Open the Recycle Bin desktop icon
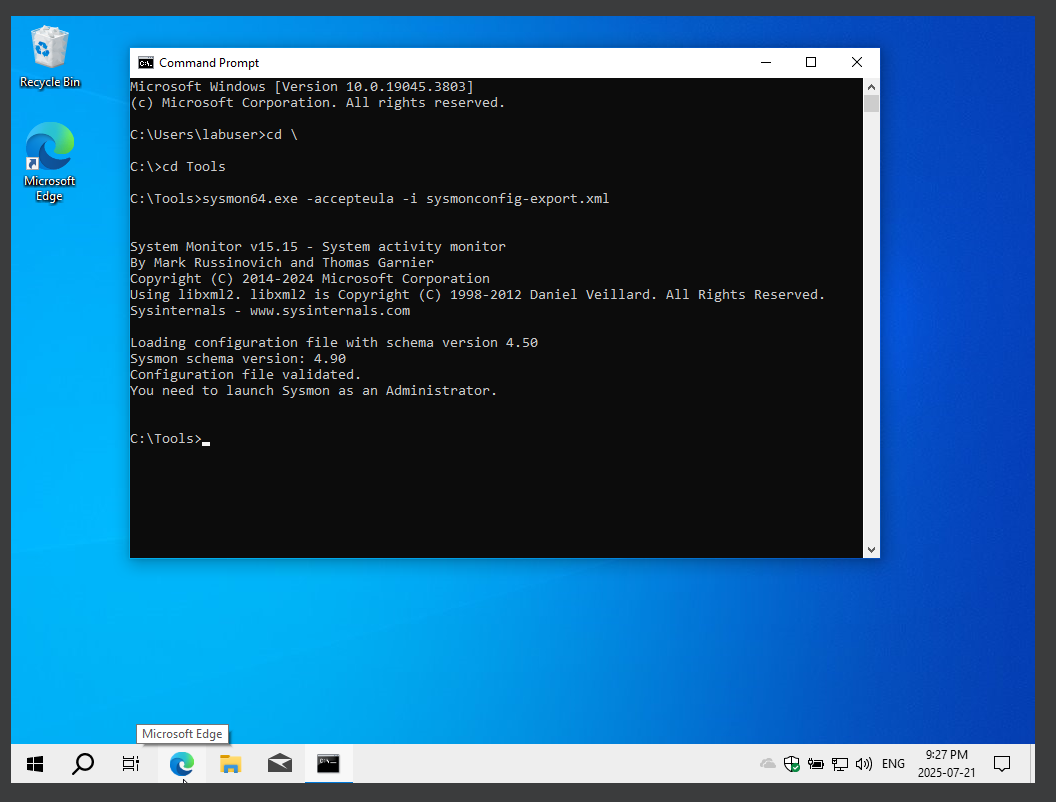The image size is (1056, 802). (50, 57)
